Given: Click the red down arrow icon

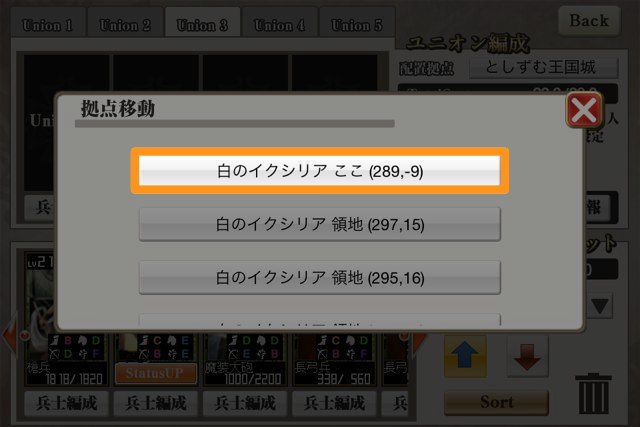Looking at the screenshot, I should click(527, 356).
